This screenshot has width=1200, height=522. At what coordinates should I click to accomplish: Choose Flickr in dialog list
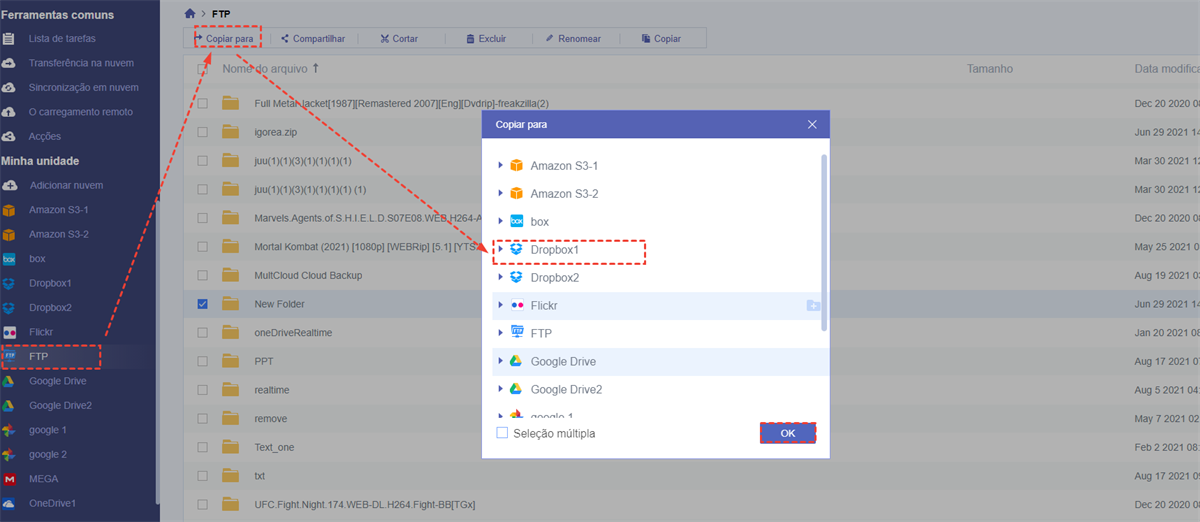[546, 305]
